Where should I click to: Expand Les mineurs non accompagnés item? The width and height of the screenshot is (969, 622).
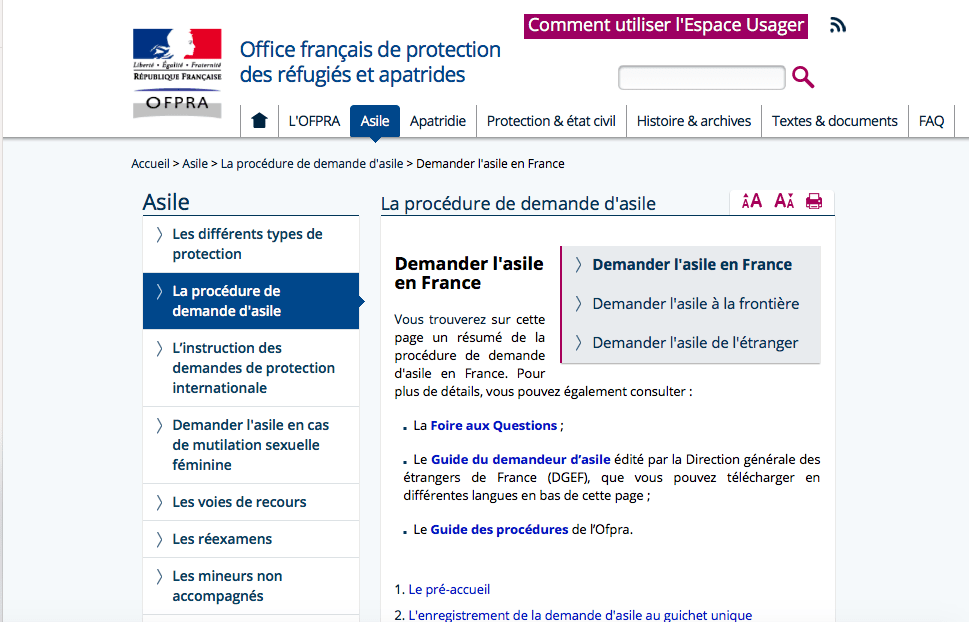point(227,586)
